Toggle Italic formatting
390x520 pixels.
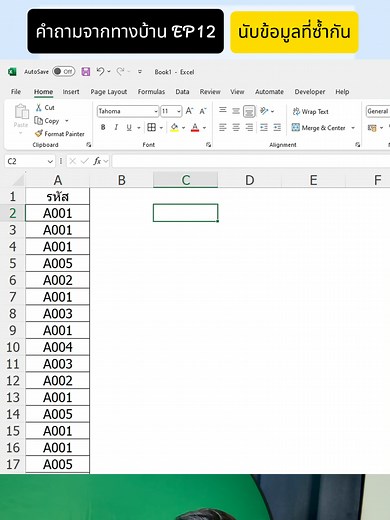[116, 127]
